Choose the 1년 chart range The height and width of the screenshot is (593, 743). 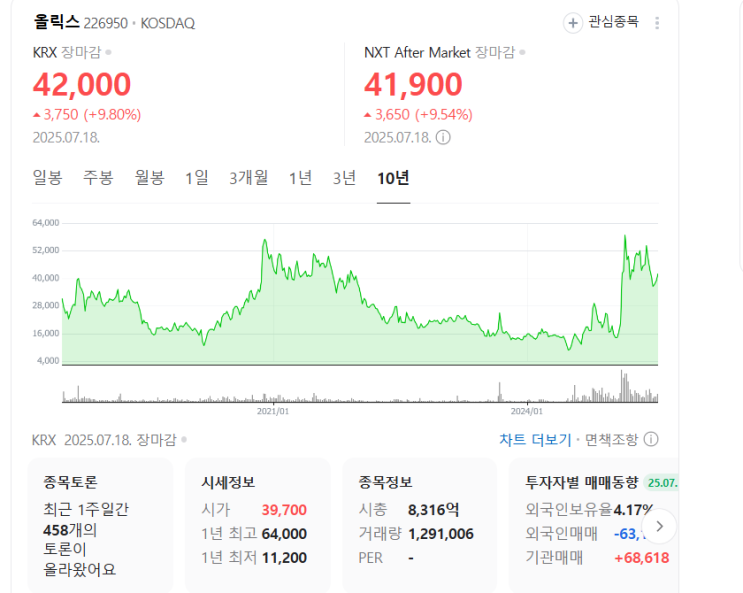click(x=300, y=178)
